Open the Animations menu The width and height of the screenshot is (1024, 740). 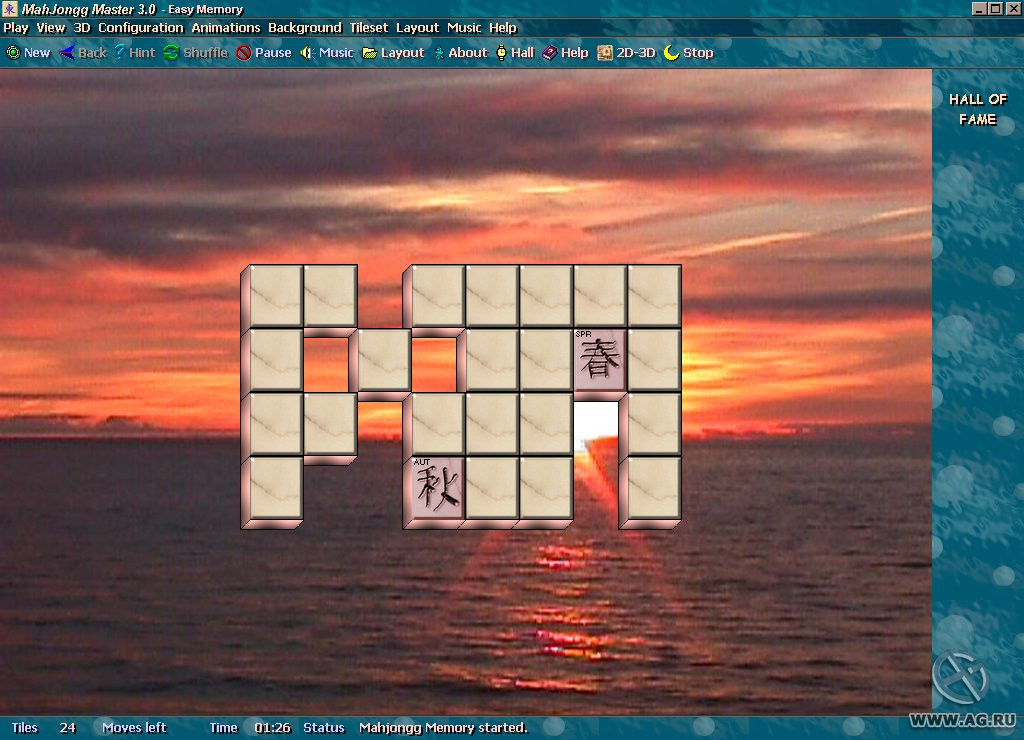click(225, 28)
